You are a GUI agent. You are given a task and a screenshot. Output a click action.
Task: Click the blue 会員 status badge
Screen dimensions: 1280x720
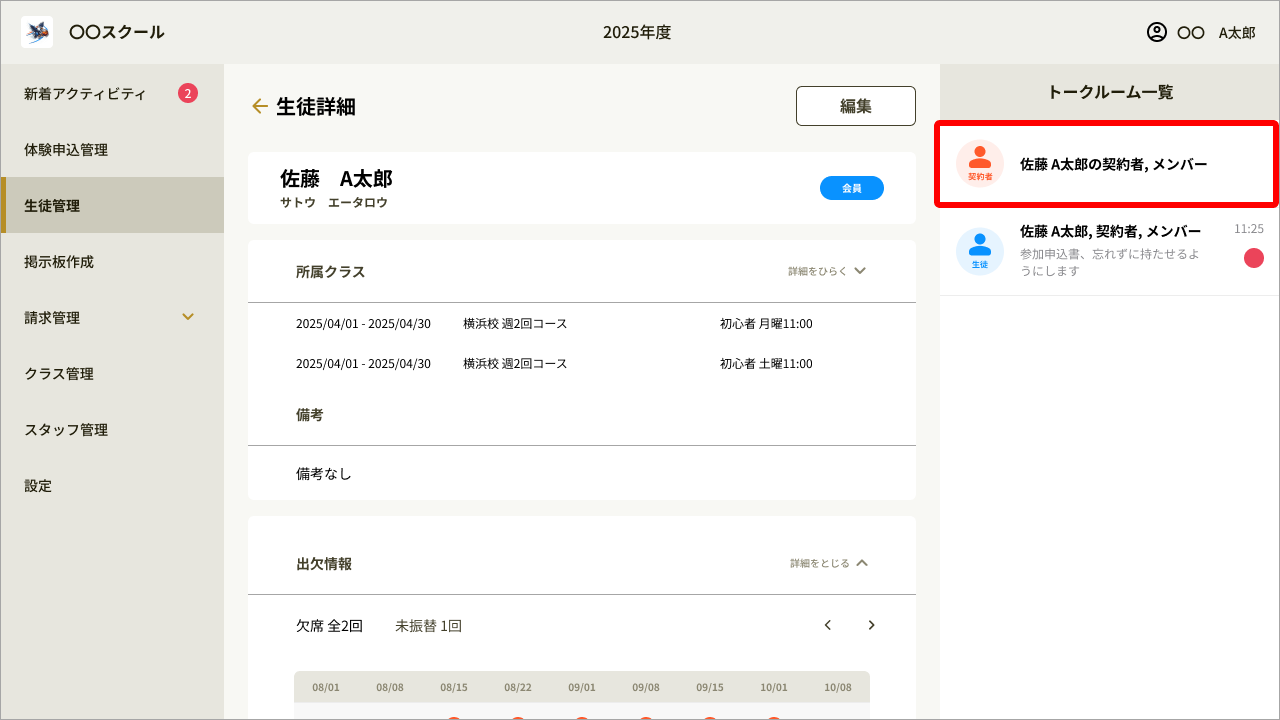point(851,188)
